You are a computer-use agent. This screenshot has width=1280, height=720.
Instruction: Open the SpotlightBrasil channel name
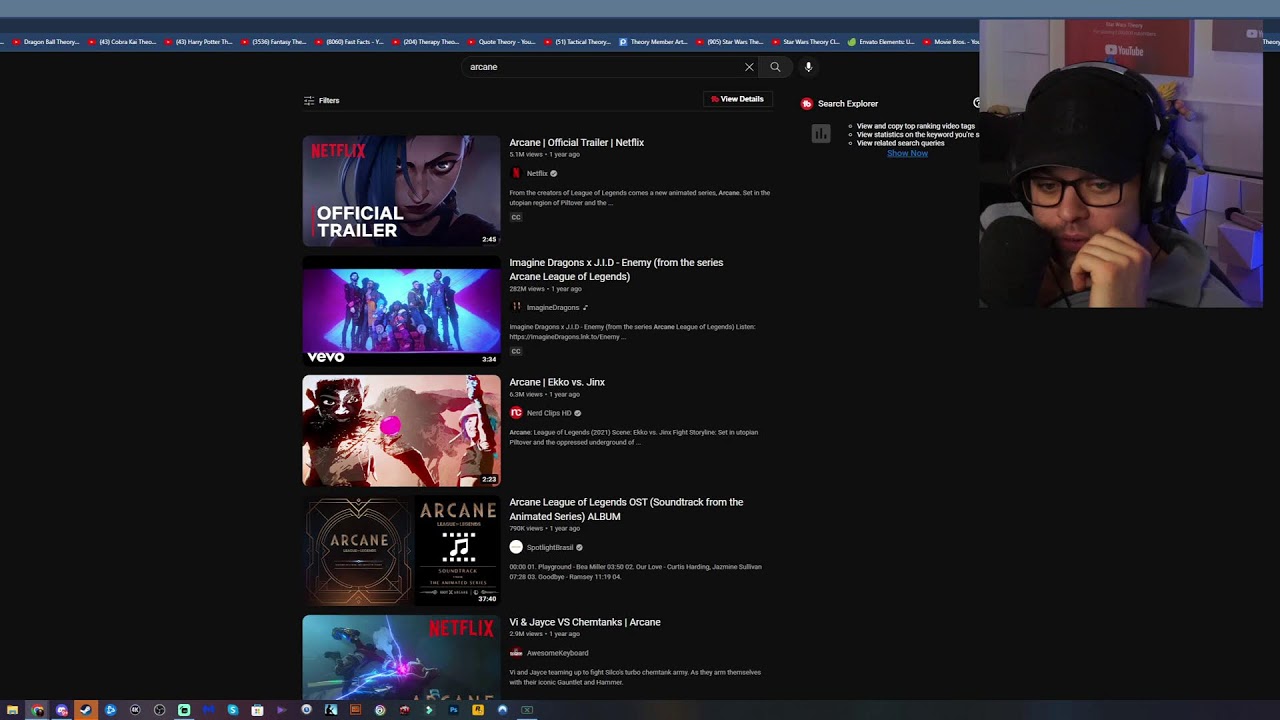pos(550,547)
